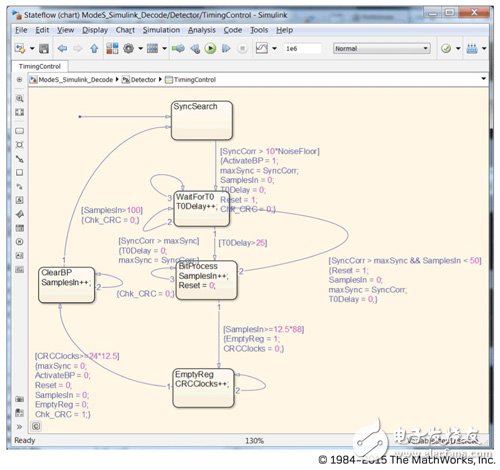
Task: Click the simulation stop time field 1e6
Action: point(303,49)
